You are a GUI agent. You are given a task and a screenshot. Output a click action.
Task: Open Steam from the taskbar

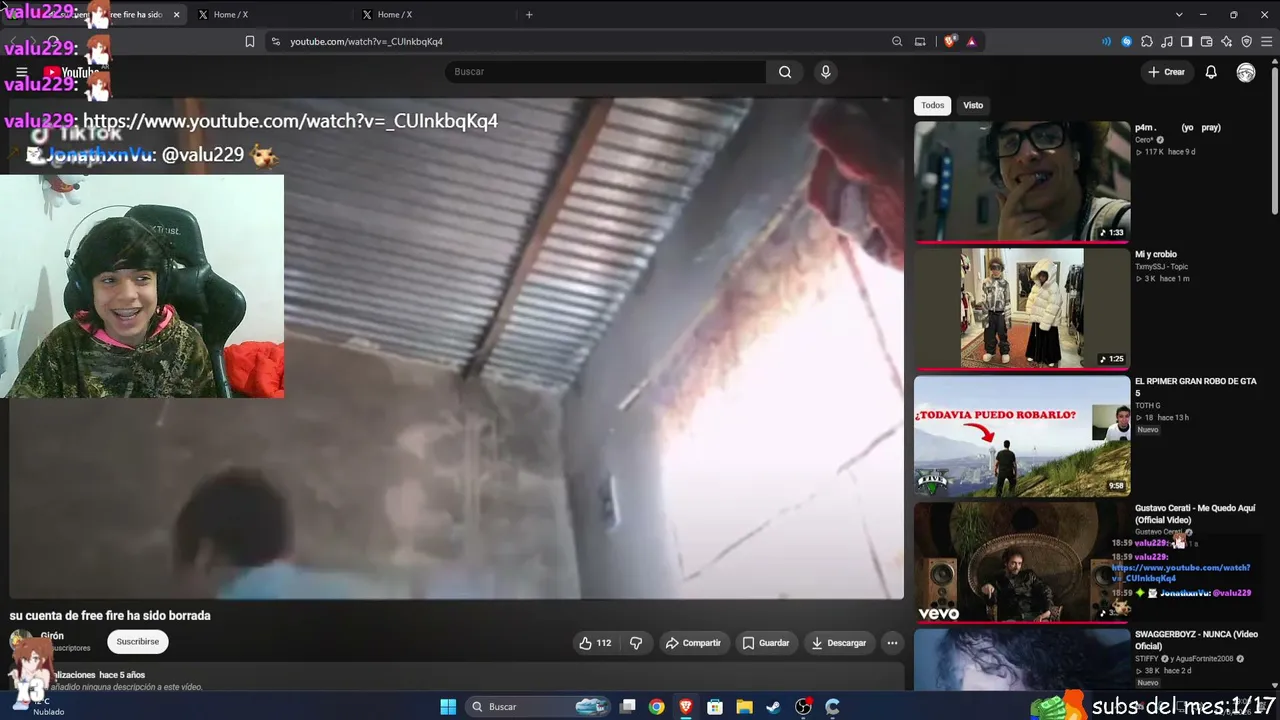(773, 707)
